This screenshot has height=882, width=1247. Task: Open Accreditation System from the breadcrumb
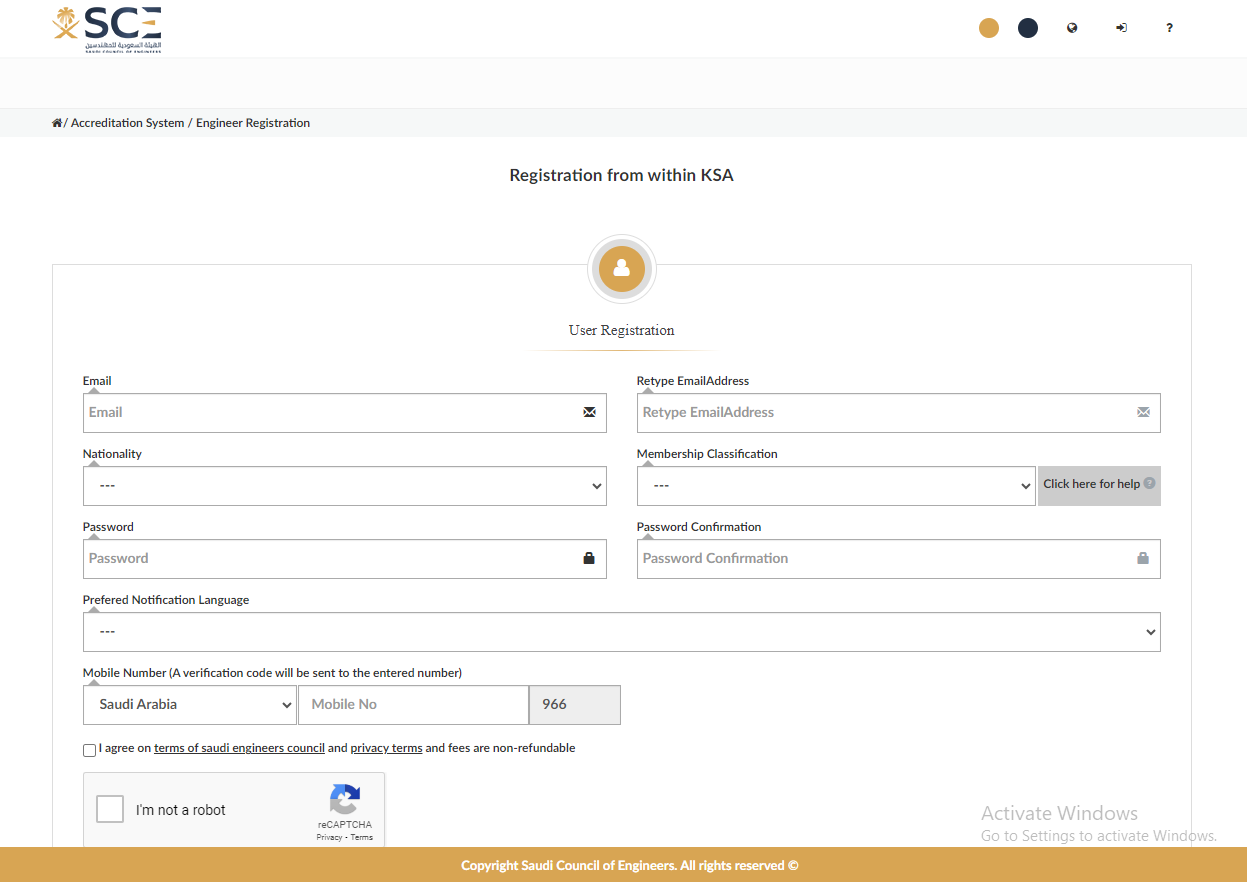[x=127, y=122]
